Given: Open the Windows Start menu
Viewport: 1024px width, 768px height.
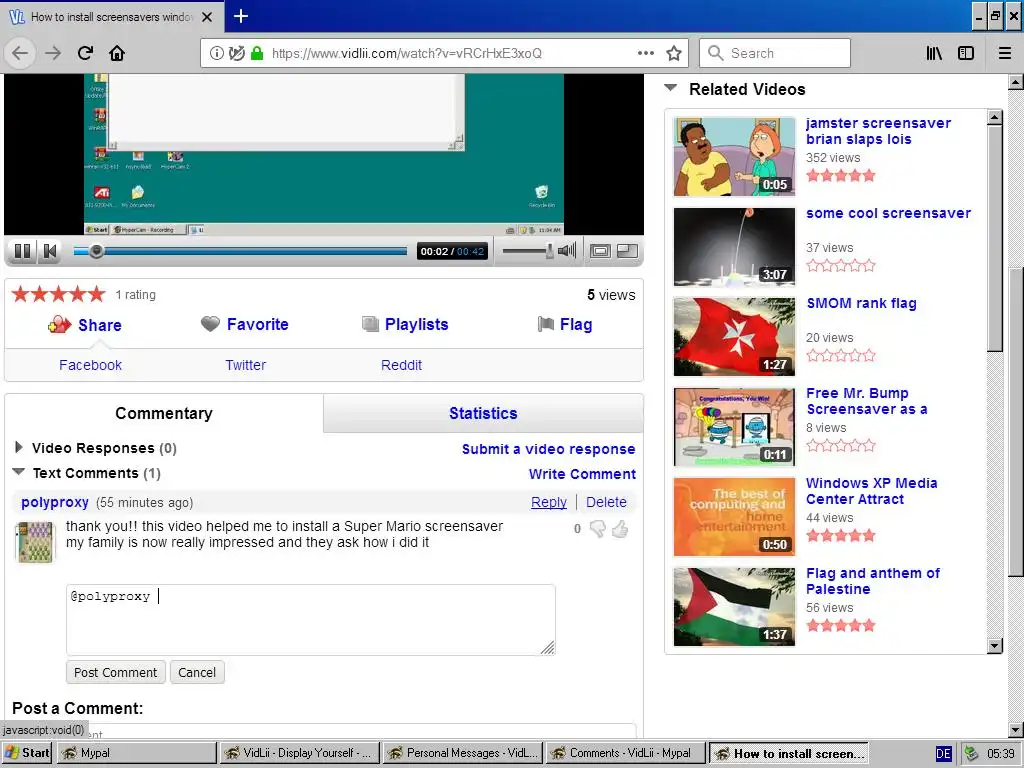Looking at the screenshot, I should point(27,753).
